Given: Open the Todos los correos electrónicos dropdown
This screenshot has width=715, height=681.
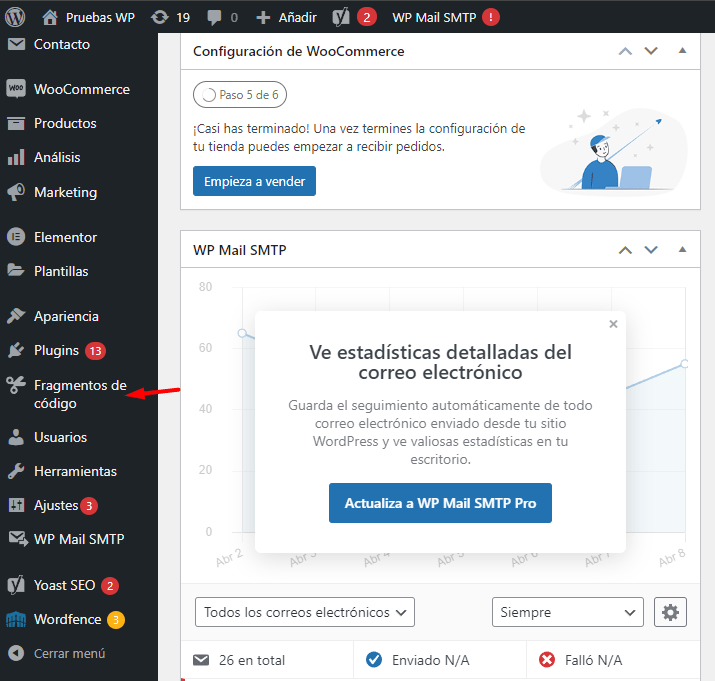Looking at the screenshot, I should 305,612.
